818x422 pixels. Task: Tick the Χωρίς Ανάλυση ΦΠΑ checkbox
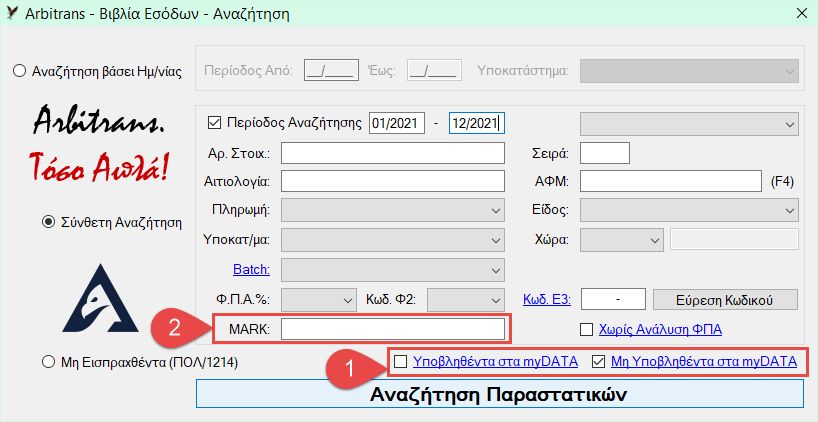tap(587, 329)
